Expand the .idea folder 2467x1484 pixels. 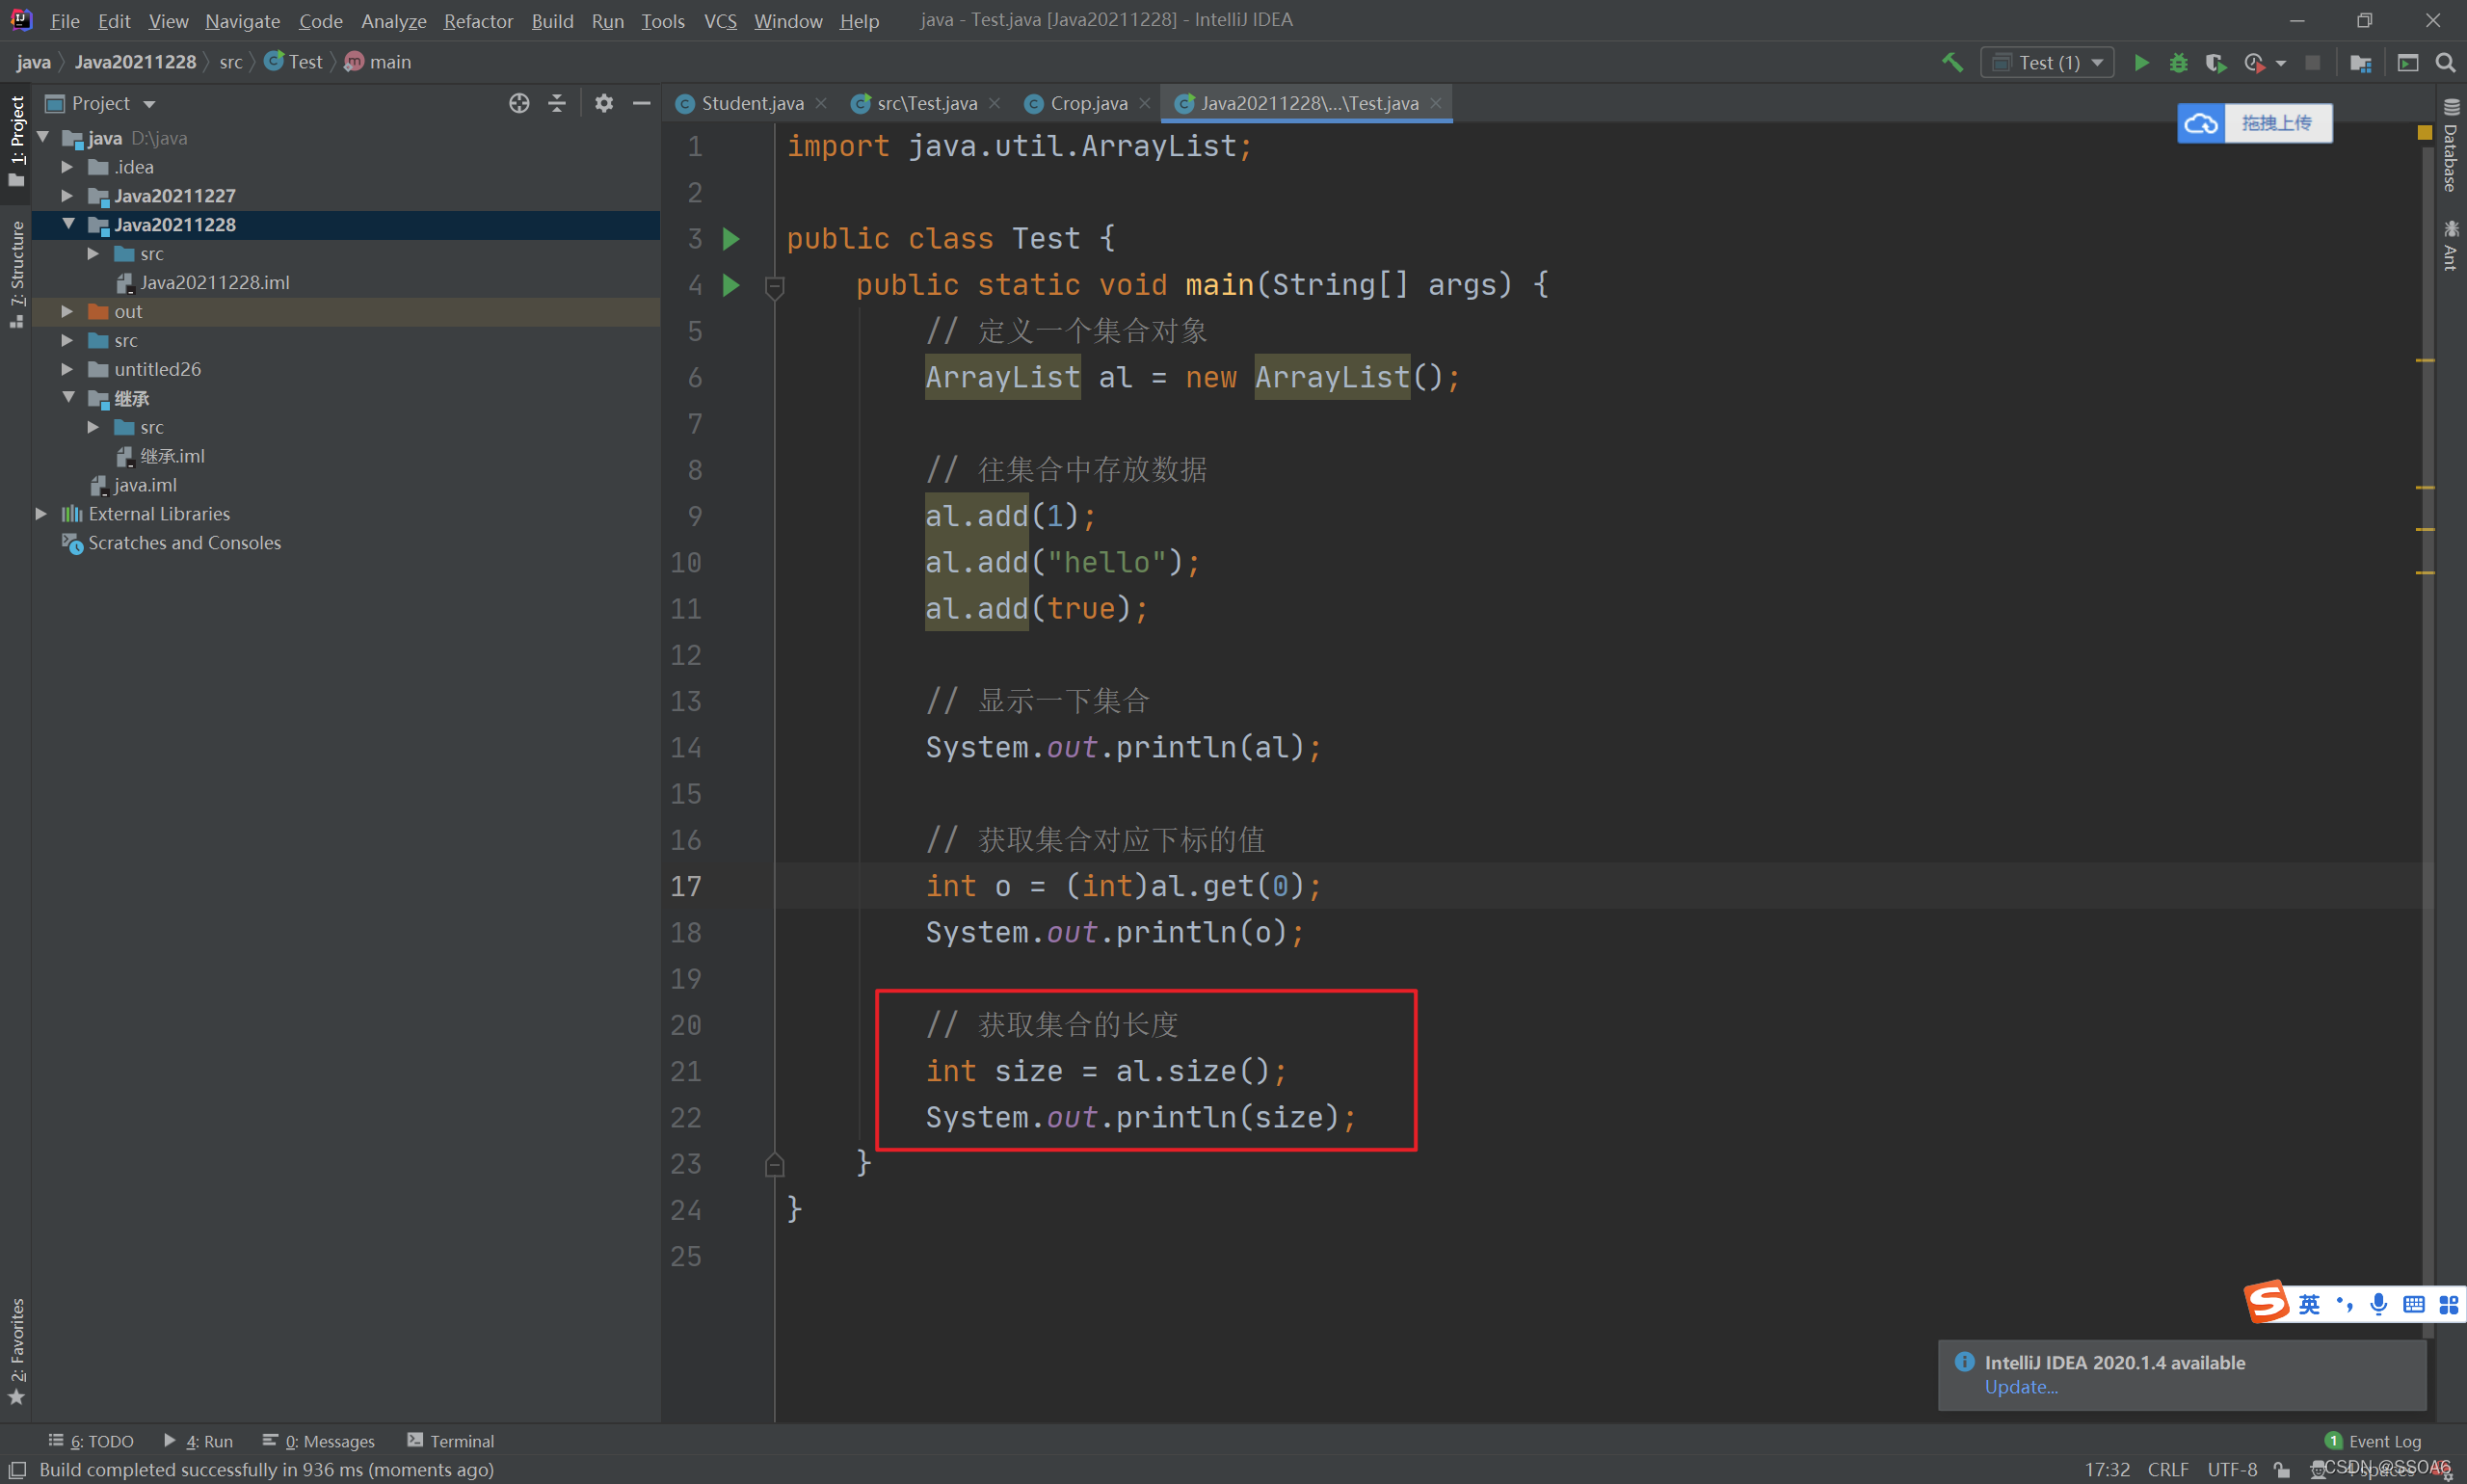click(x=67, y=167)
